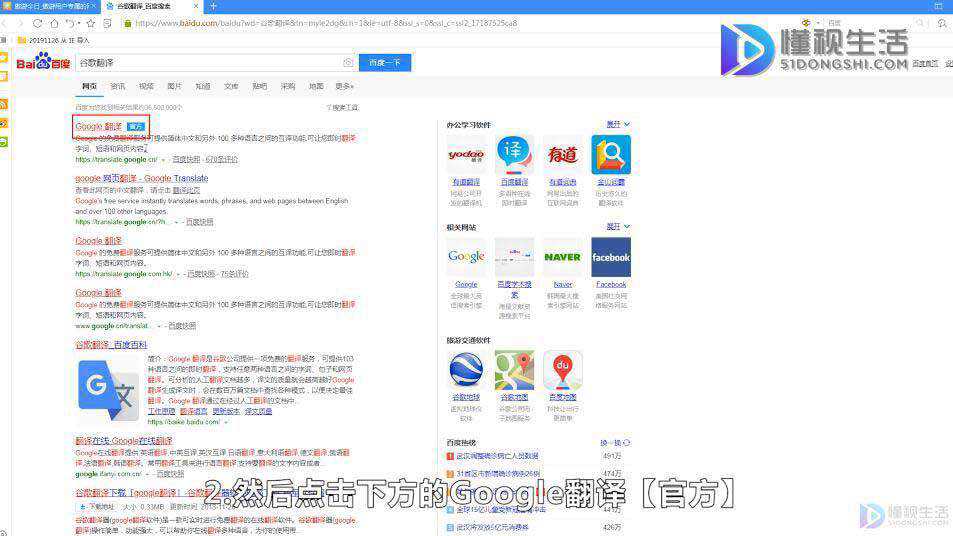Click the Naver text link under 相关网站
The height and width of the screenshot is (536, 953).
coord(563,284)
